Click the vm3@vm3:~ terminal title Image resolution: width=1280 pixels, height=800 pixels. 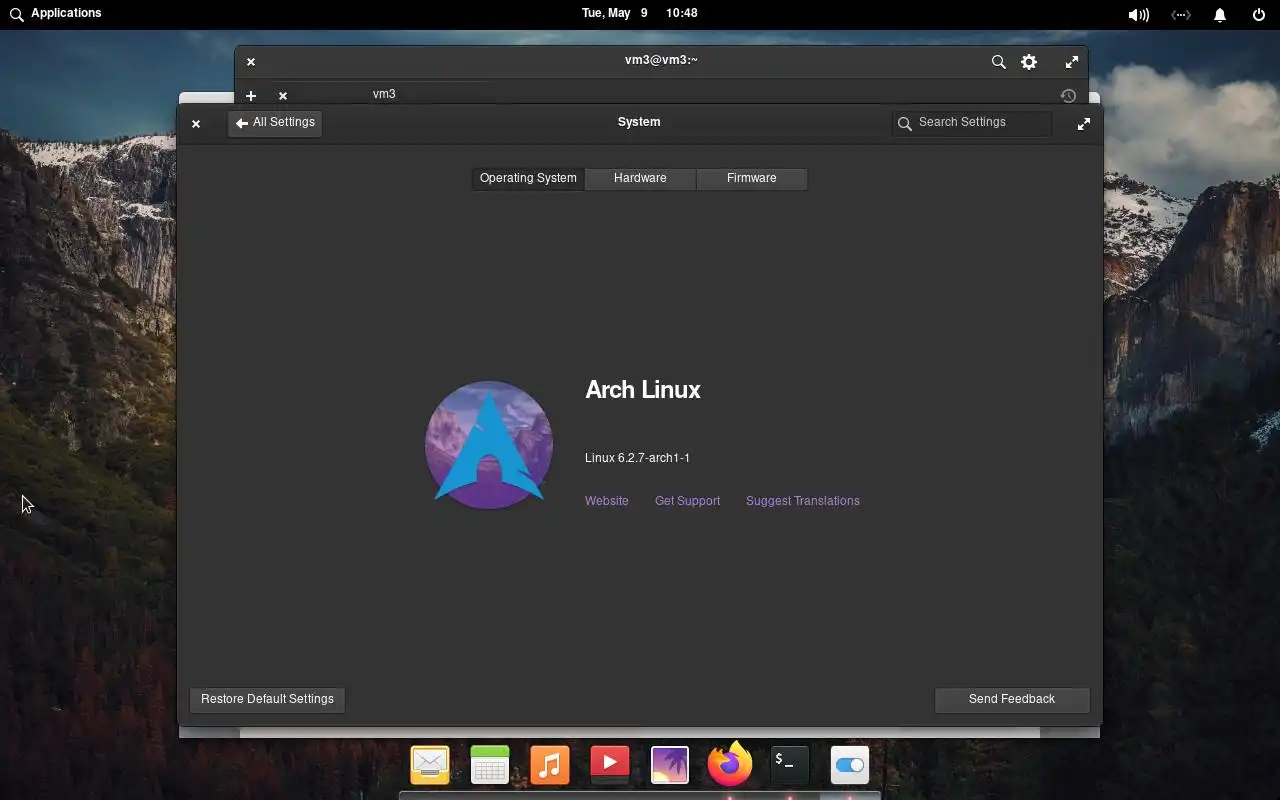click(x=661, y=60)
